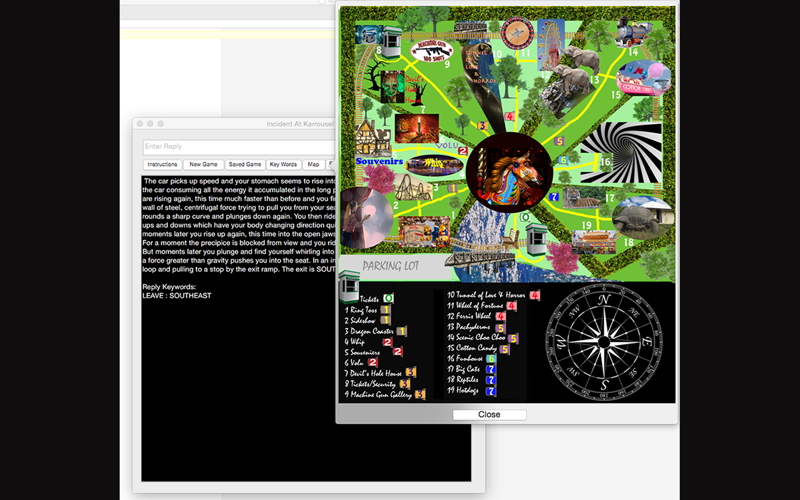Image resolution: width=800 pixels, height=500 pixels.
Task: Select the tortoise image at location 18
Action: pyautogui.click(x=642, y=218)
